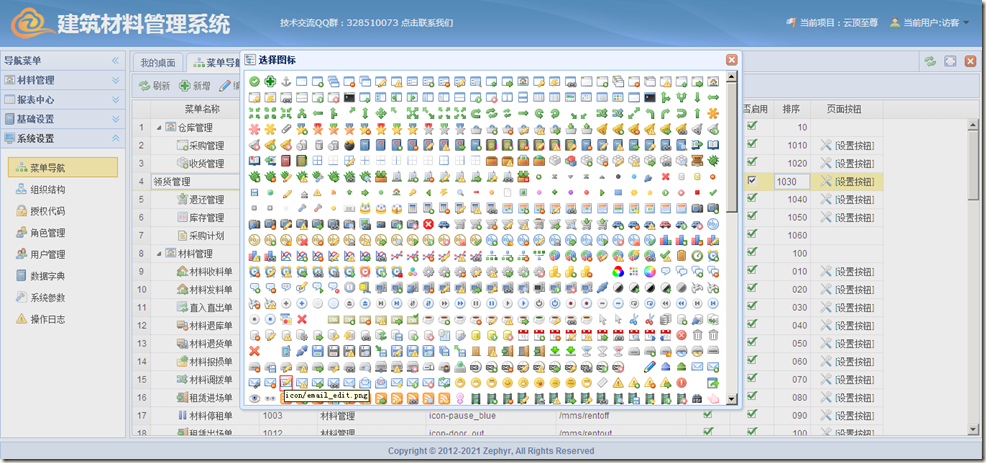Click the sort field containing 1030
986x463 pixels.
click(792, 181)
